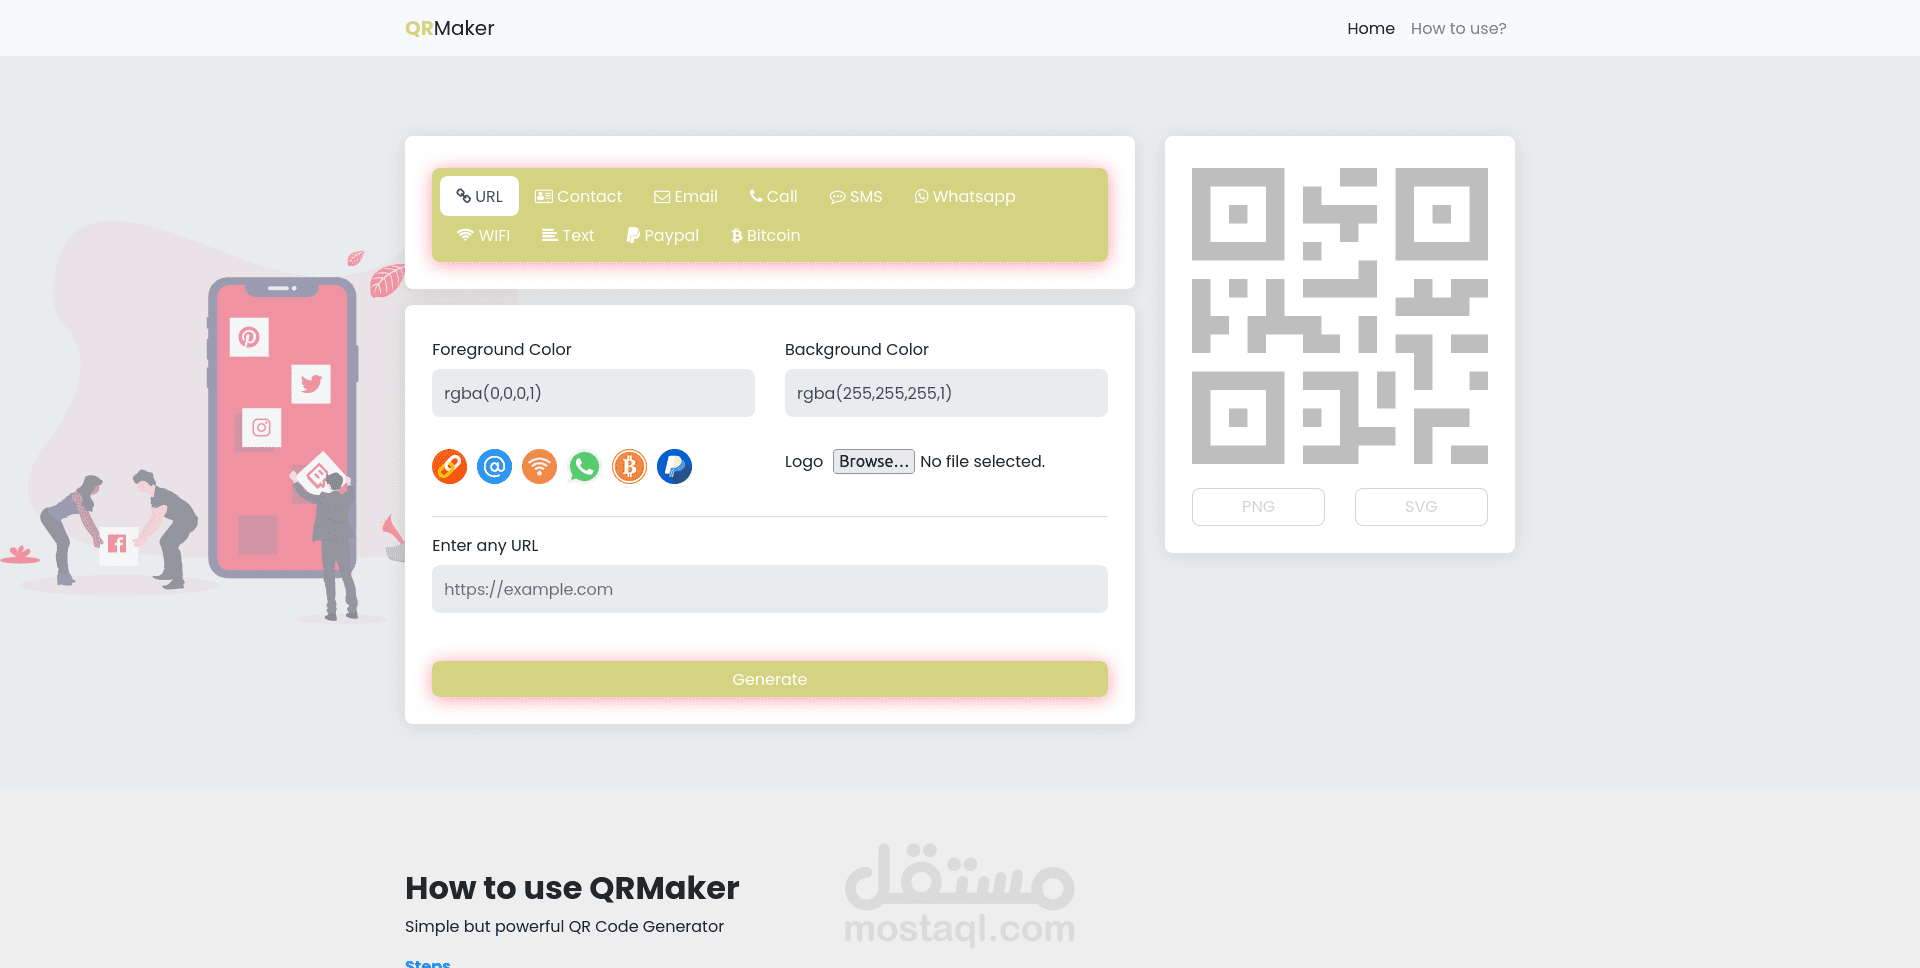
Task: Click the "Simple but powerful QR Code Generator" text
Action: click(x=564, y=926)
